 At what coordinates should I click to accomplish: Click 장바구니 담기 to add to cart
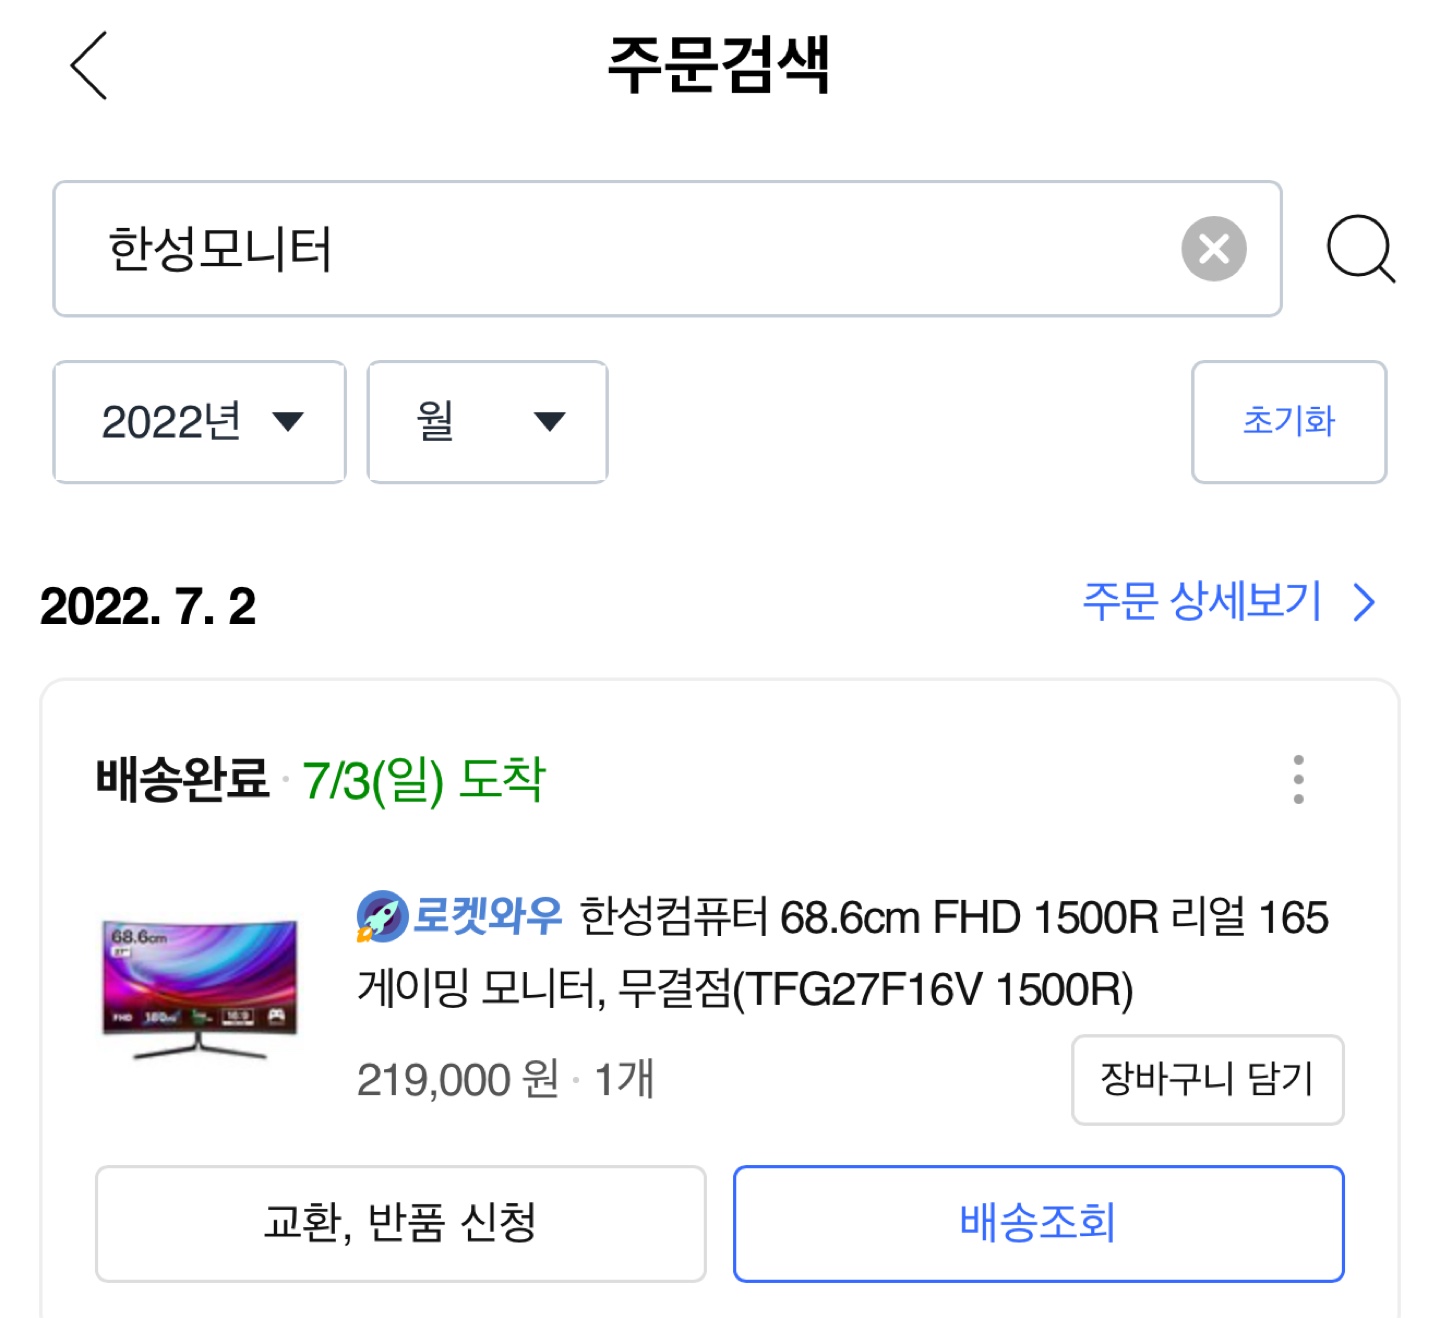coord(1207,1078)
